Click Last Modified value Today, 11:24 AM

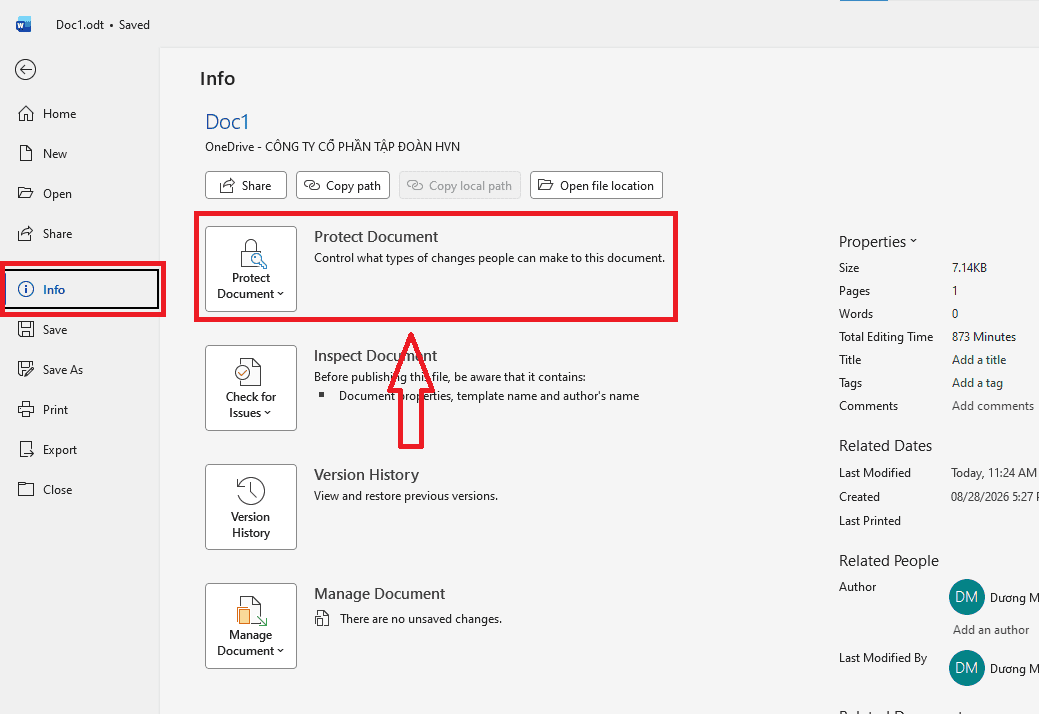(994, 473)
